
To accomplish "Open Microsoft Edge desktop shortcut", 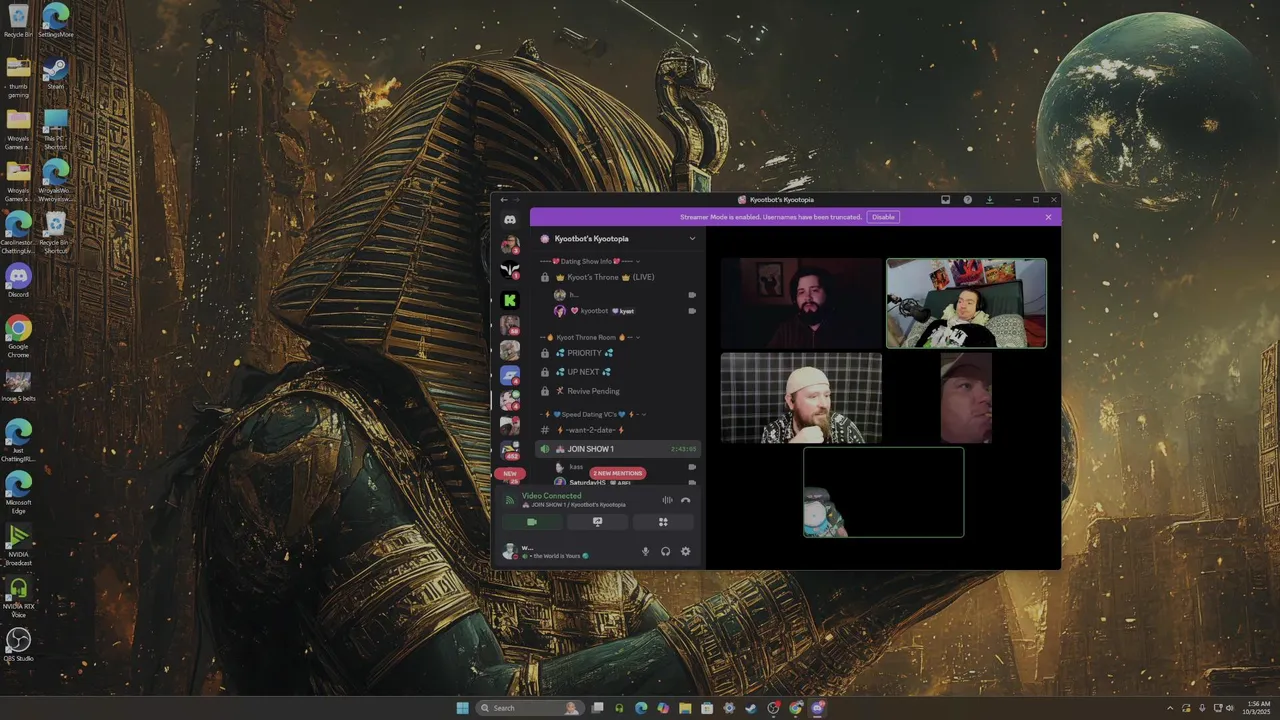I will pos(18,493).
